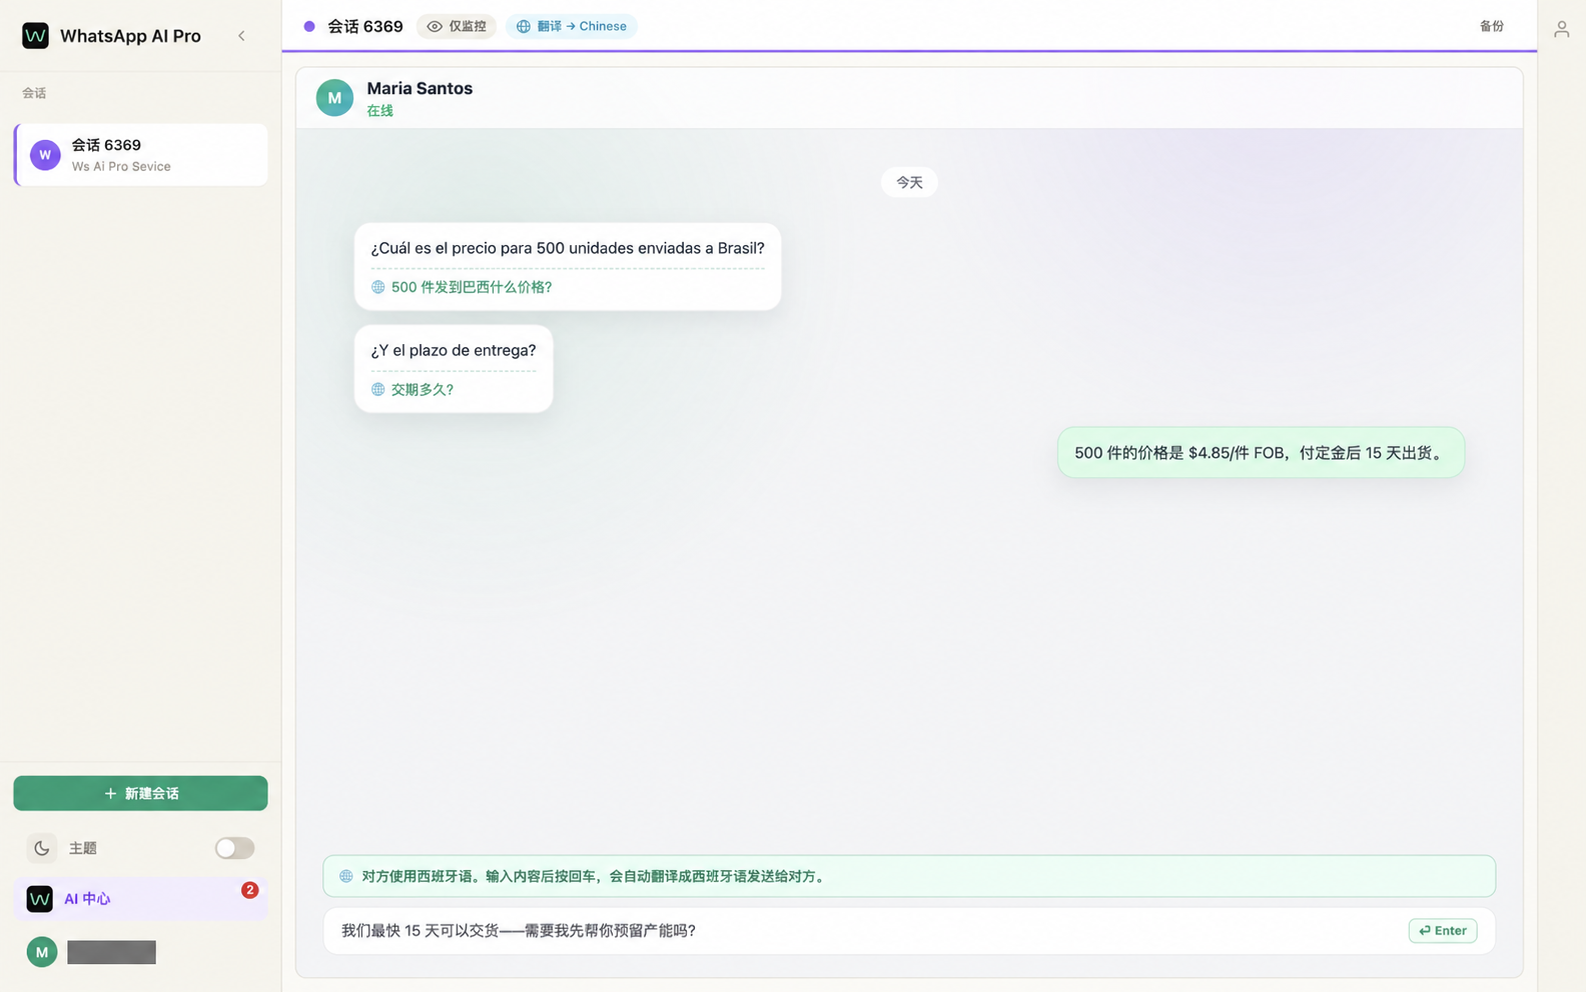Click the 在线 online status text
This screenshot has width=1586, height=992.
click(x=380, y=111)
